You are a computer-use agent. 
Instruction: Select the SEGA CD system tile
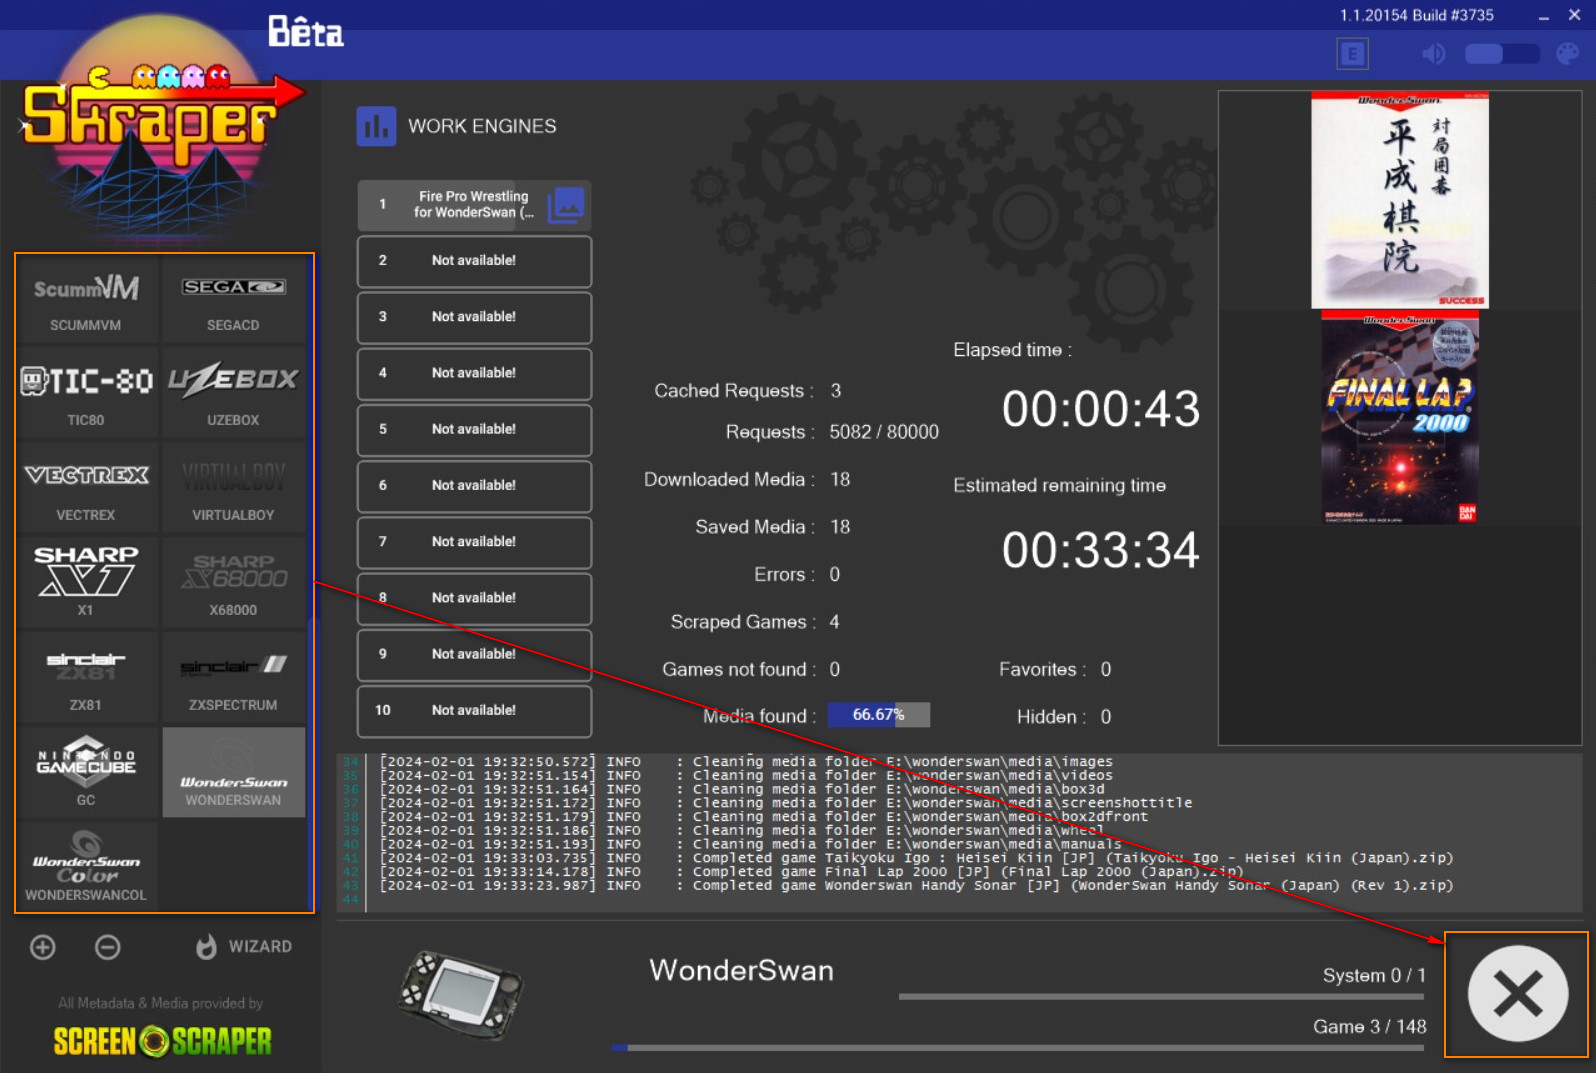(234, 300)
